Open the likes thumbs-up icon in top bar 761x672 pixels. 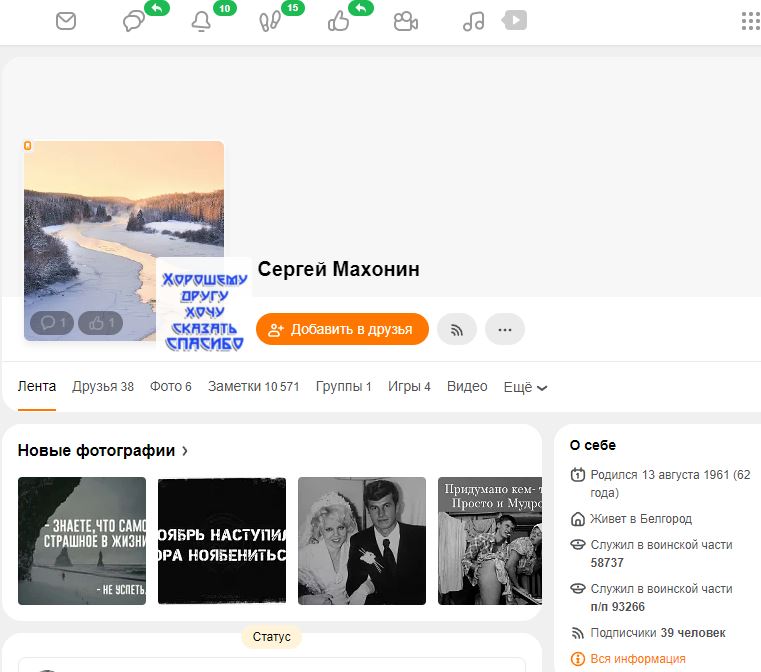point(338,21)
